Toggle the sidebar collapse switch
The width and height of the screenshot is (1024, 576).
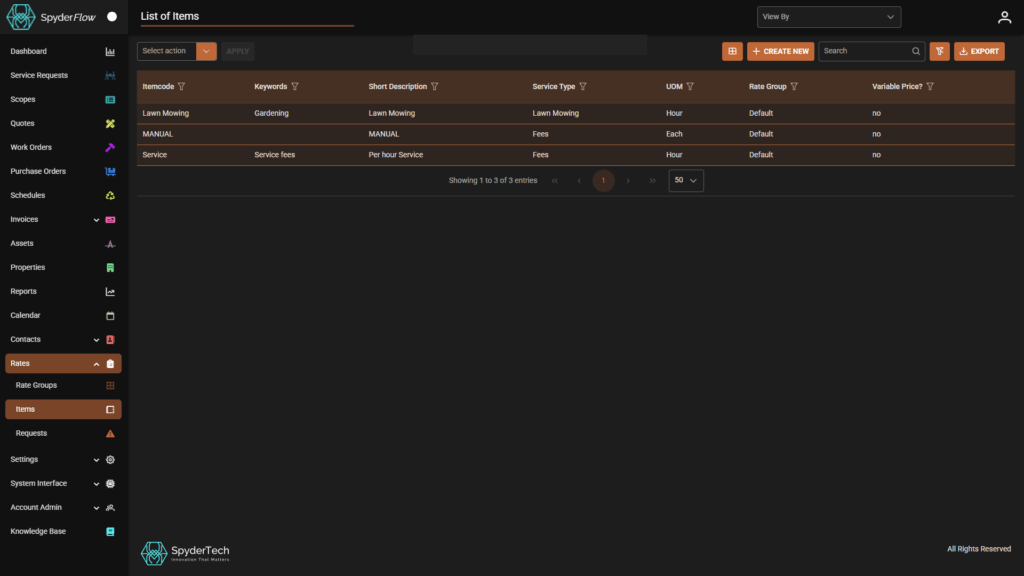(112, 17)
